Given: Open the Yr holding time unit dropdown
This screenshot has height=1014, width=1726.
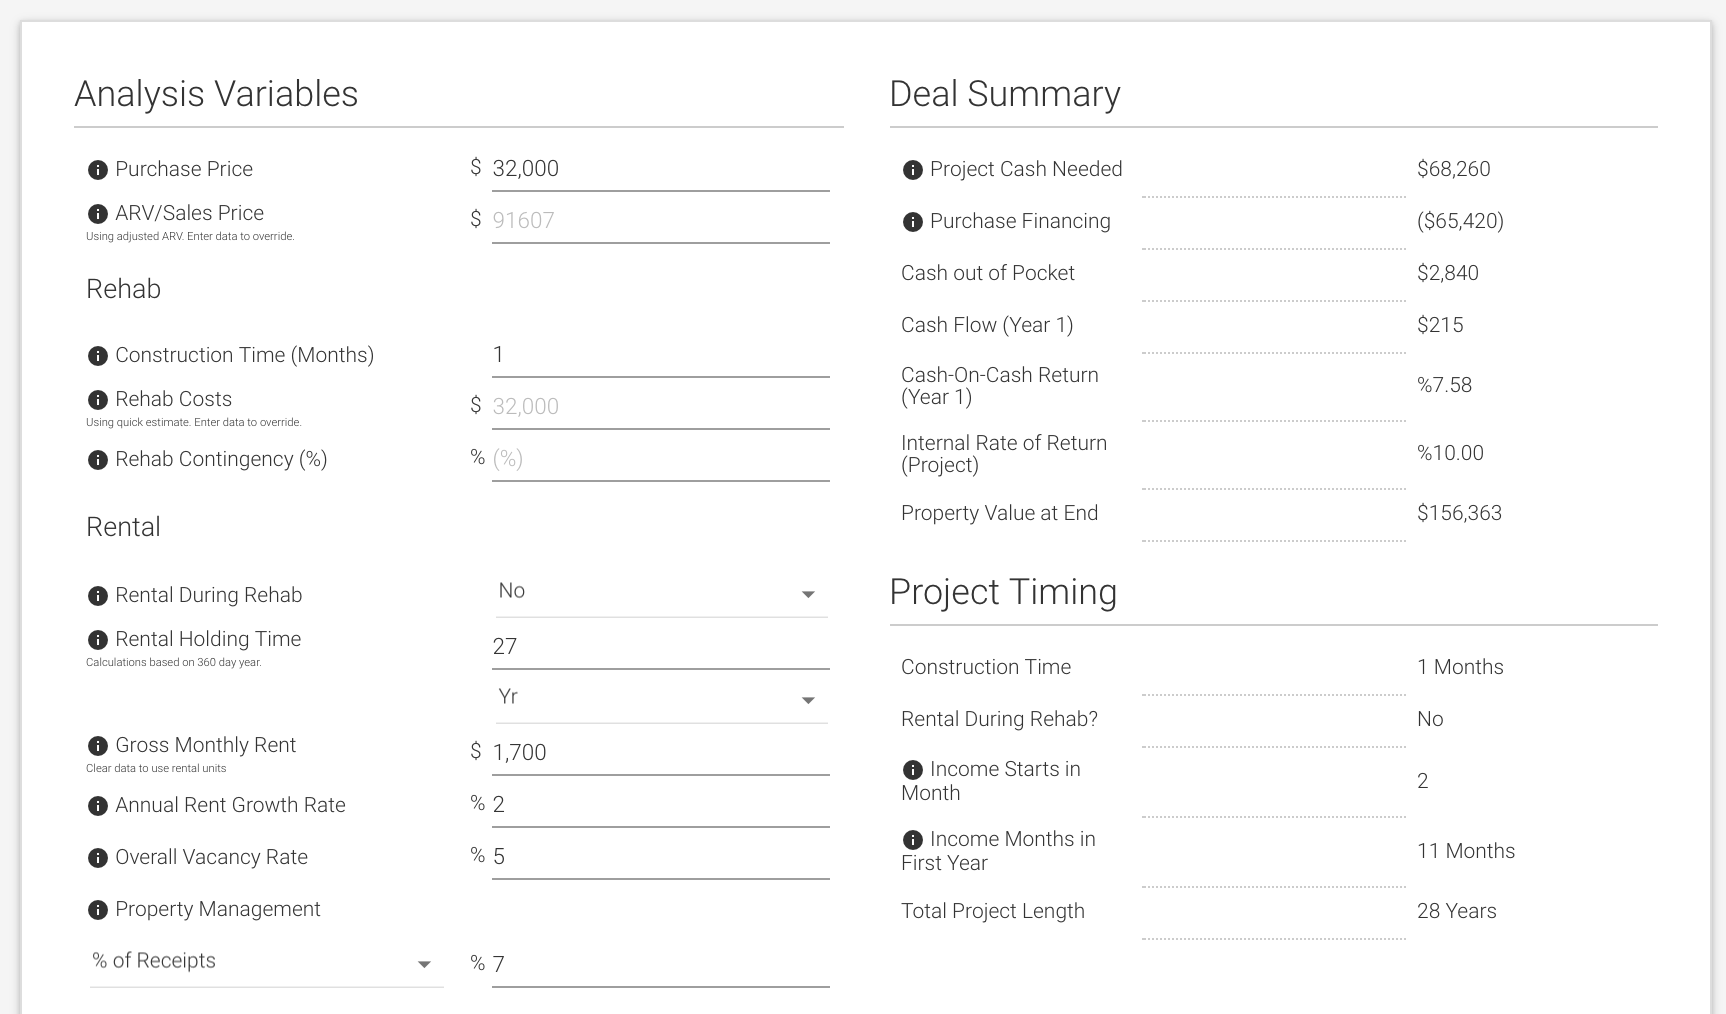Looking at the screenshot, I should point(660,698).
